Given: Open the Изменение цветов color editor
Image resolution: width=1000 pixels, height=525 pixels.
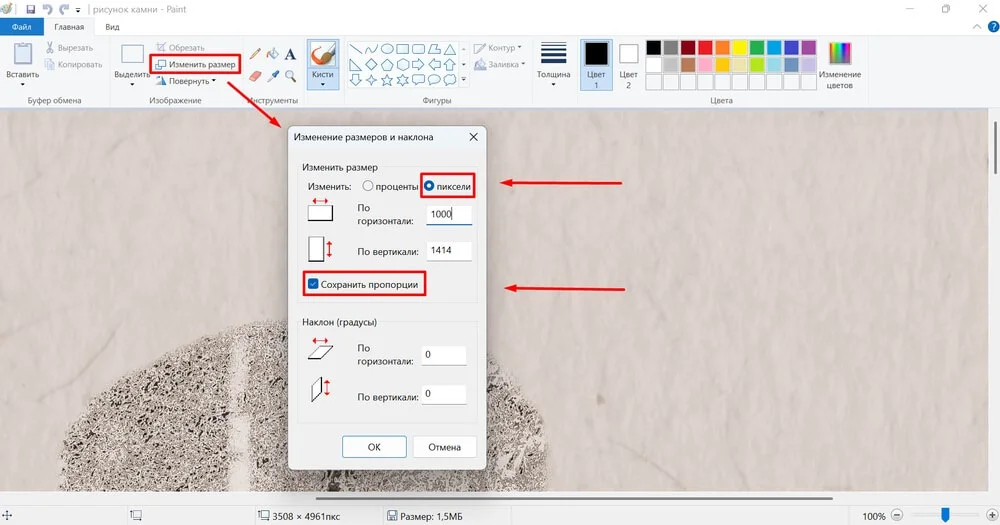Looking at the screenshot, I should [x=839, y=66].
